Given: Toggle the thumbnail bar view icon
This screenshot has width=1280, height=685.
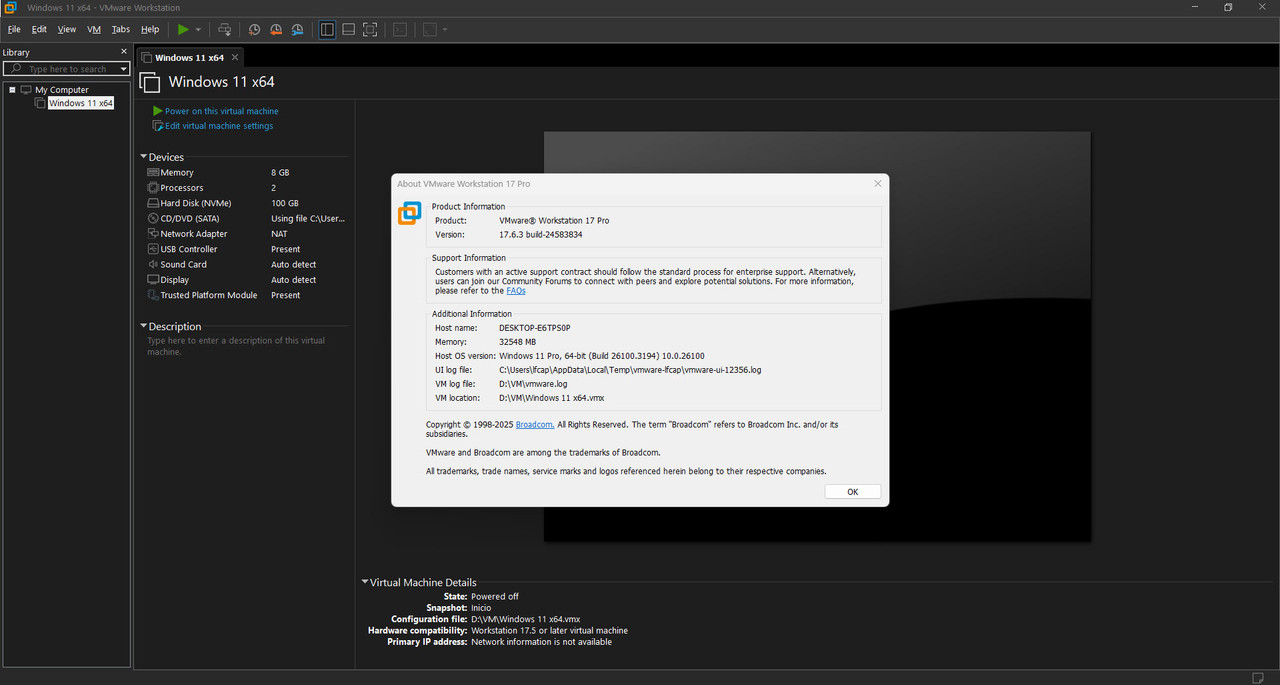Looking at the screenshot, I should [x=348, y=30].
